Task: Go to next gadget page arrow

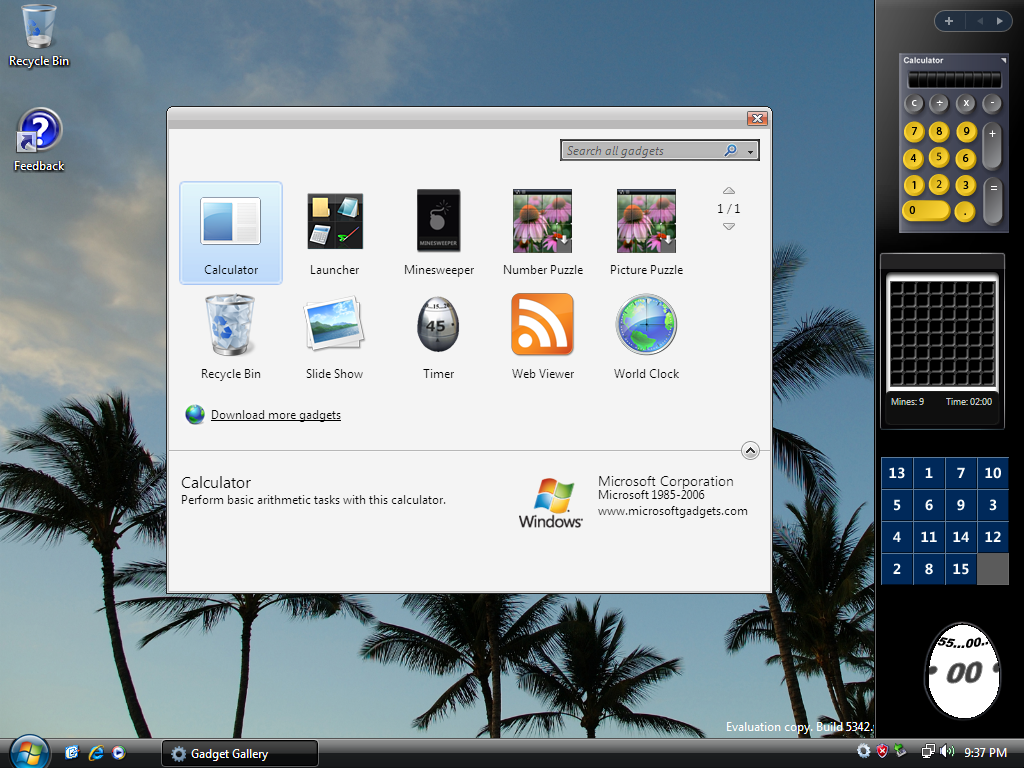Action: click(729, 227)
